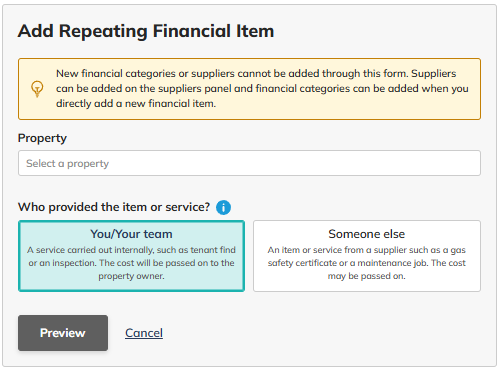Click text 'directly add a new financial item'

pyautogui.click(x=135, y=104)
